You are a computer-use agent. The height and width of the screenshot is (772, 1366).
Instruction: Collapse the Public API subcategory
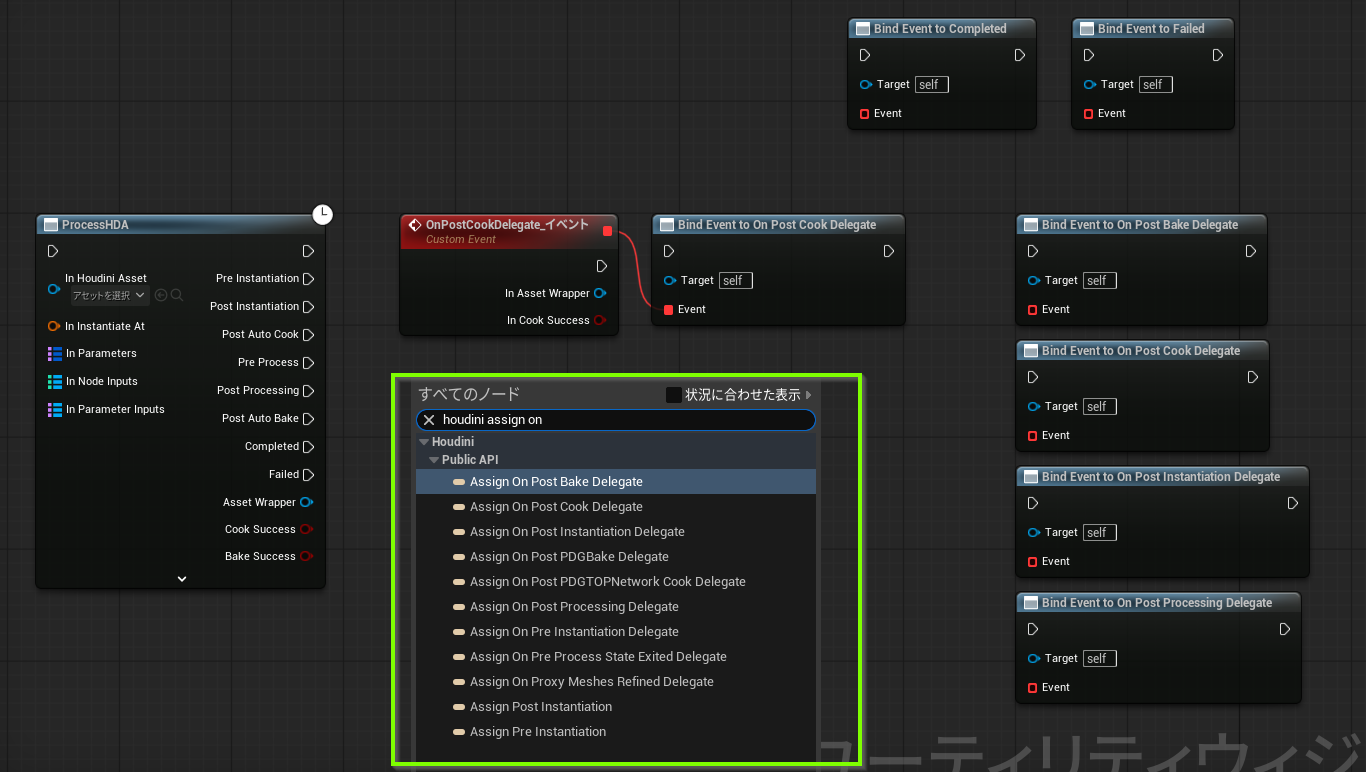point(434,460)
